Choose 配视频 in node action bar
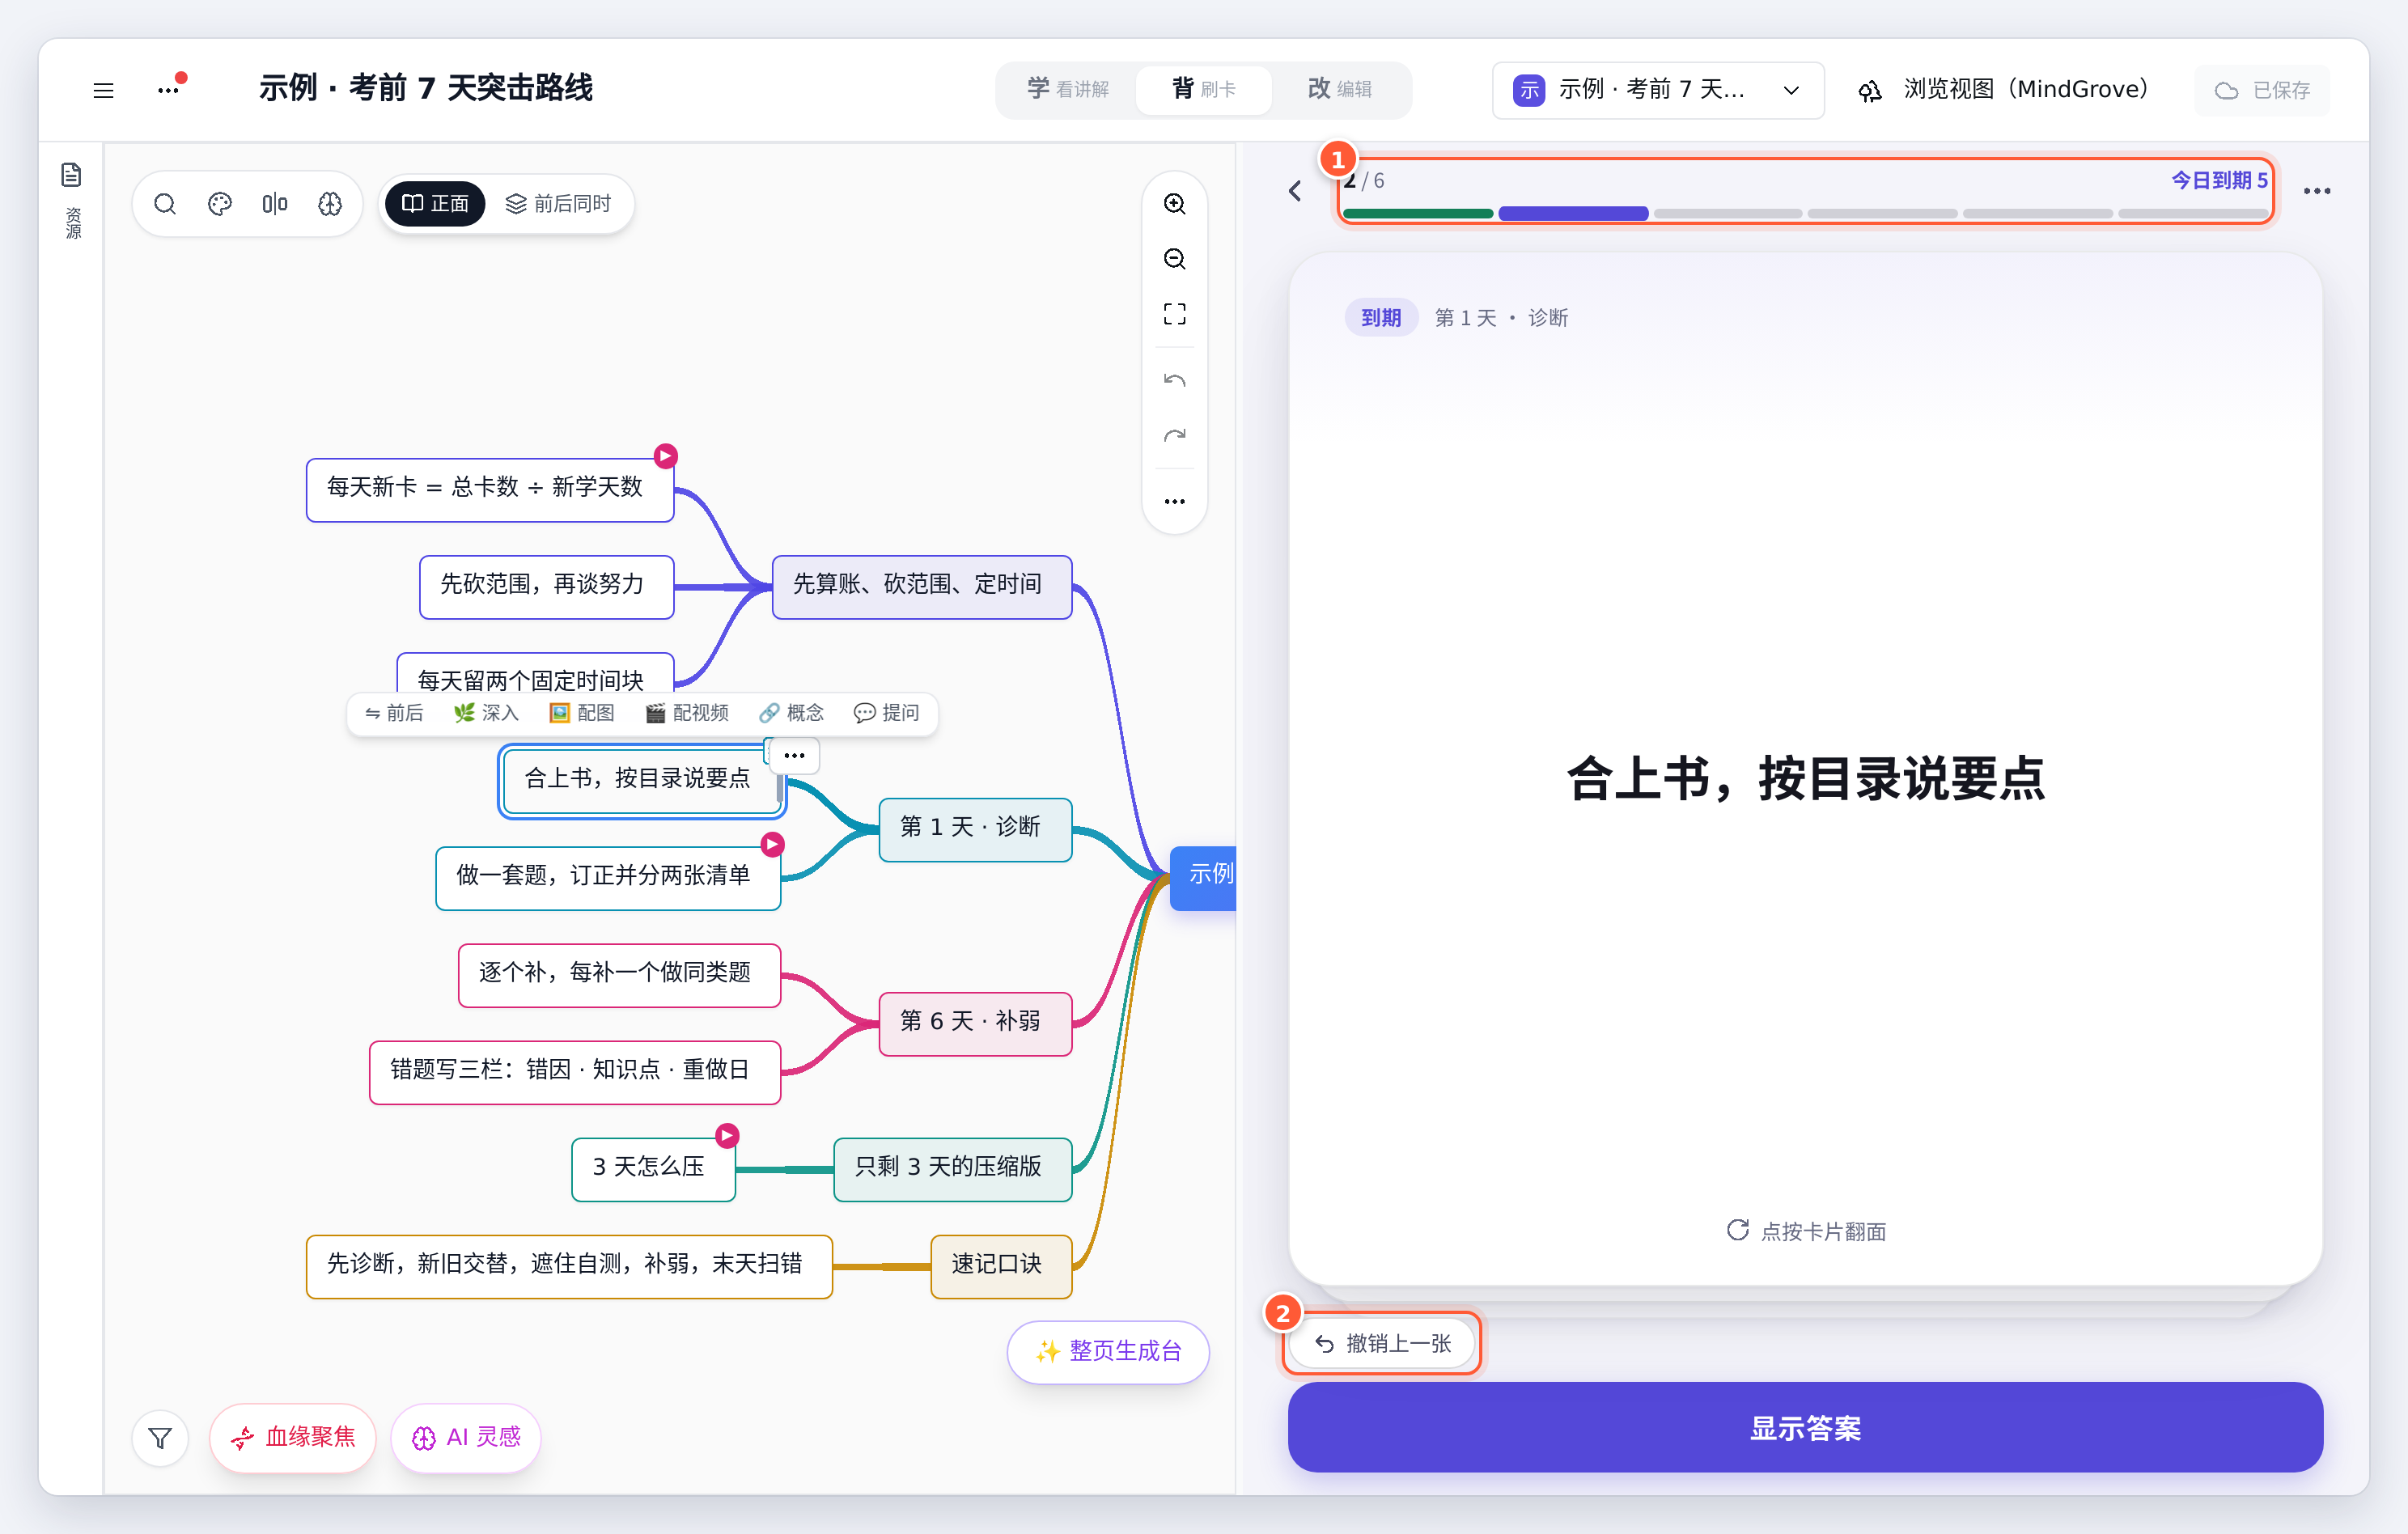The image size is (2408, 1534). click(686, 713)
